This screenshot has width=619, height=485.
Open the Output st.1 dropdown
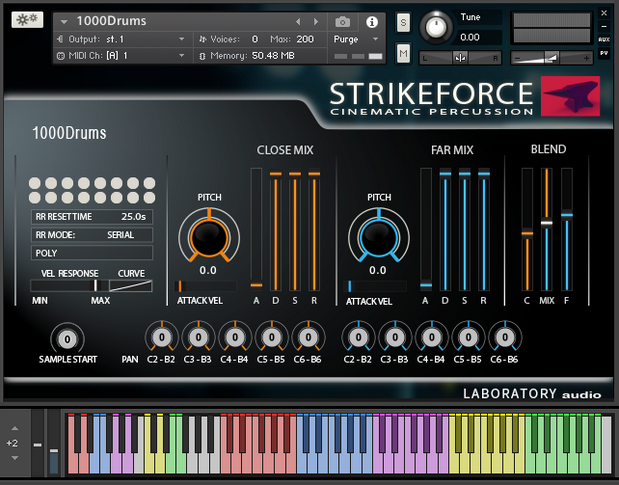tap(122, 39)
